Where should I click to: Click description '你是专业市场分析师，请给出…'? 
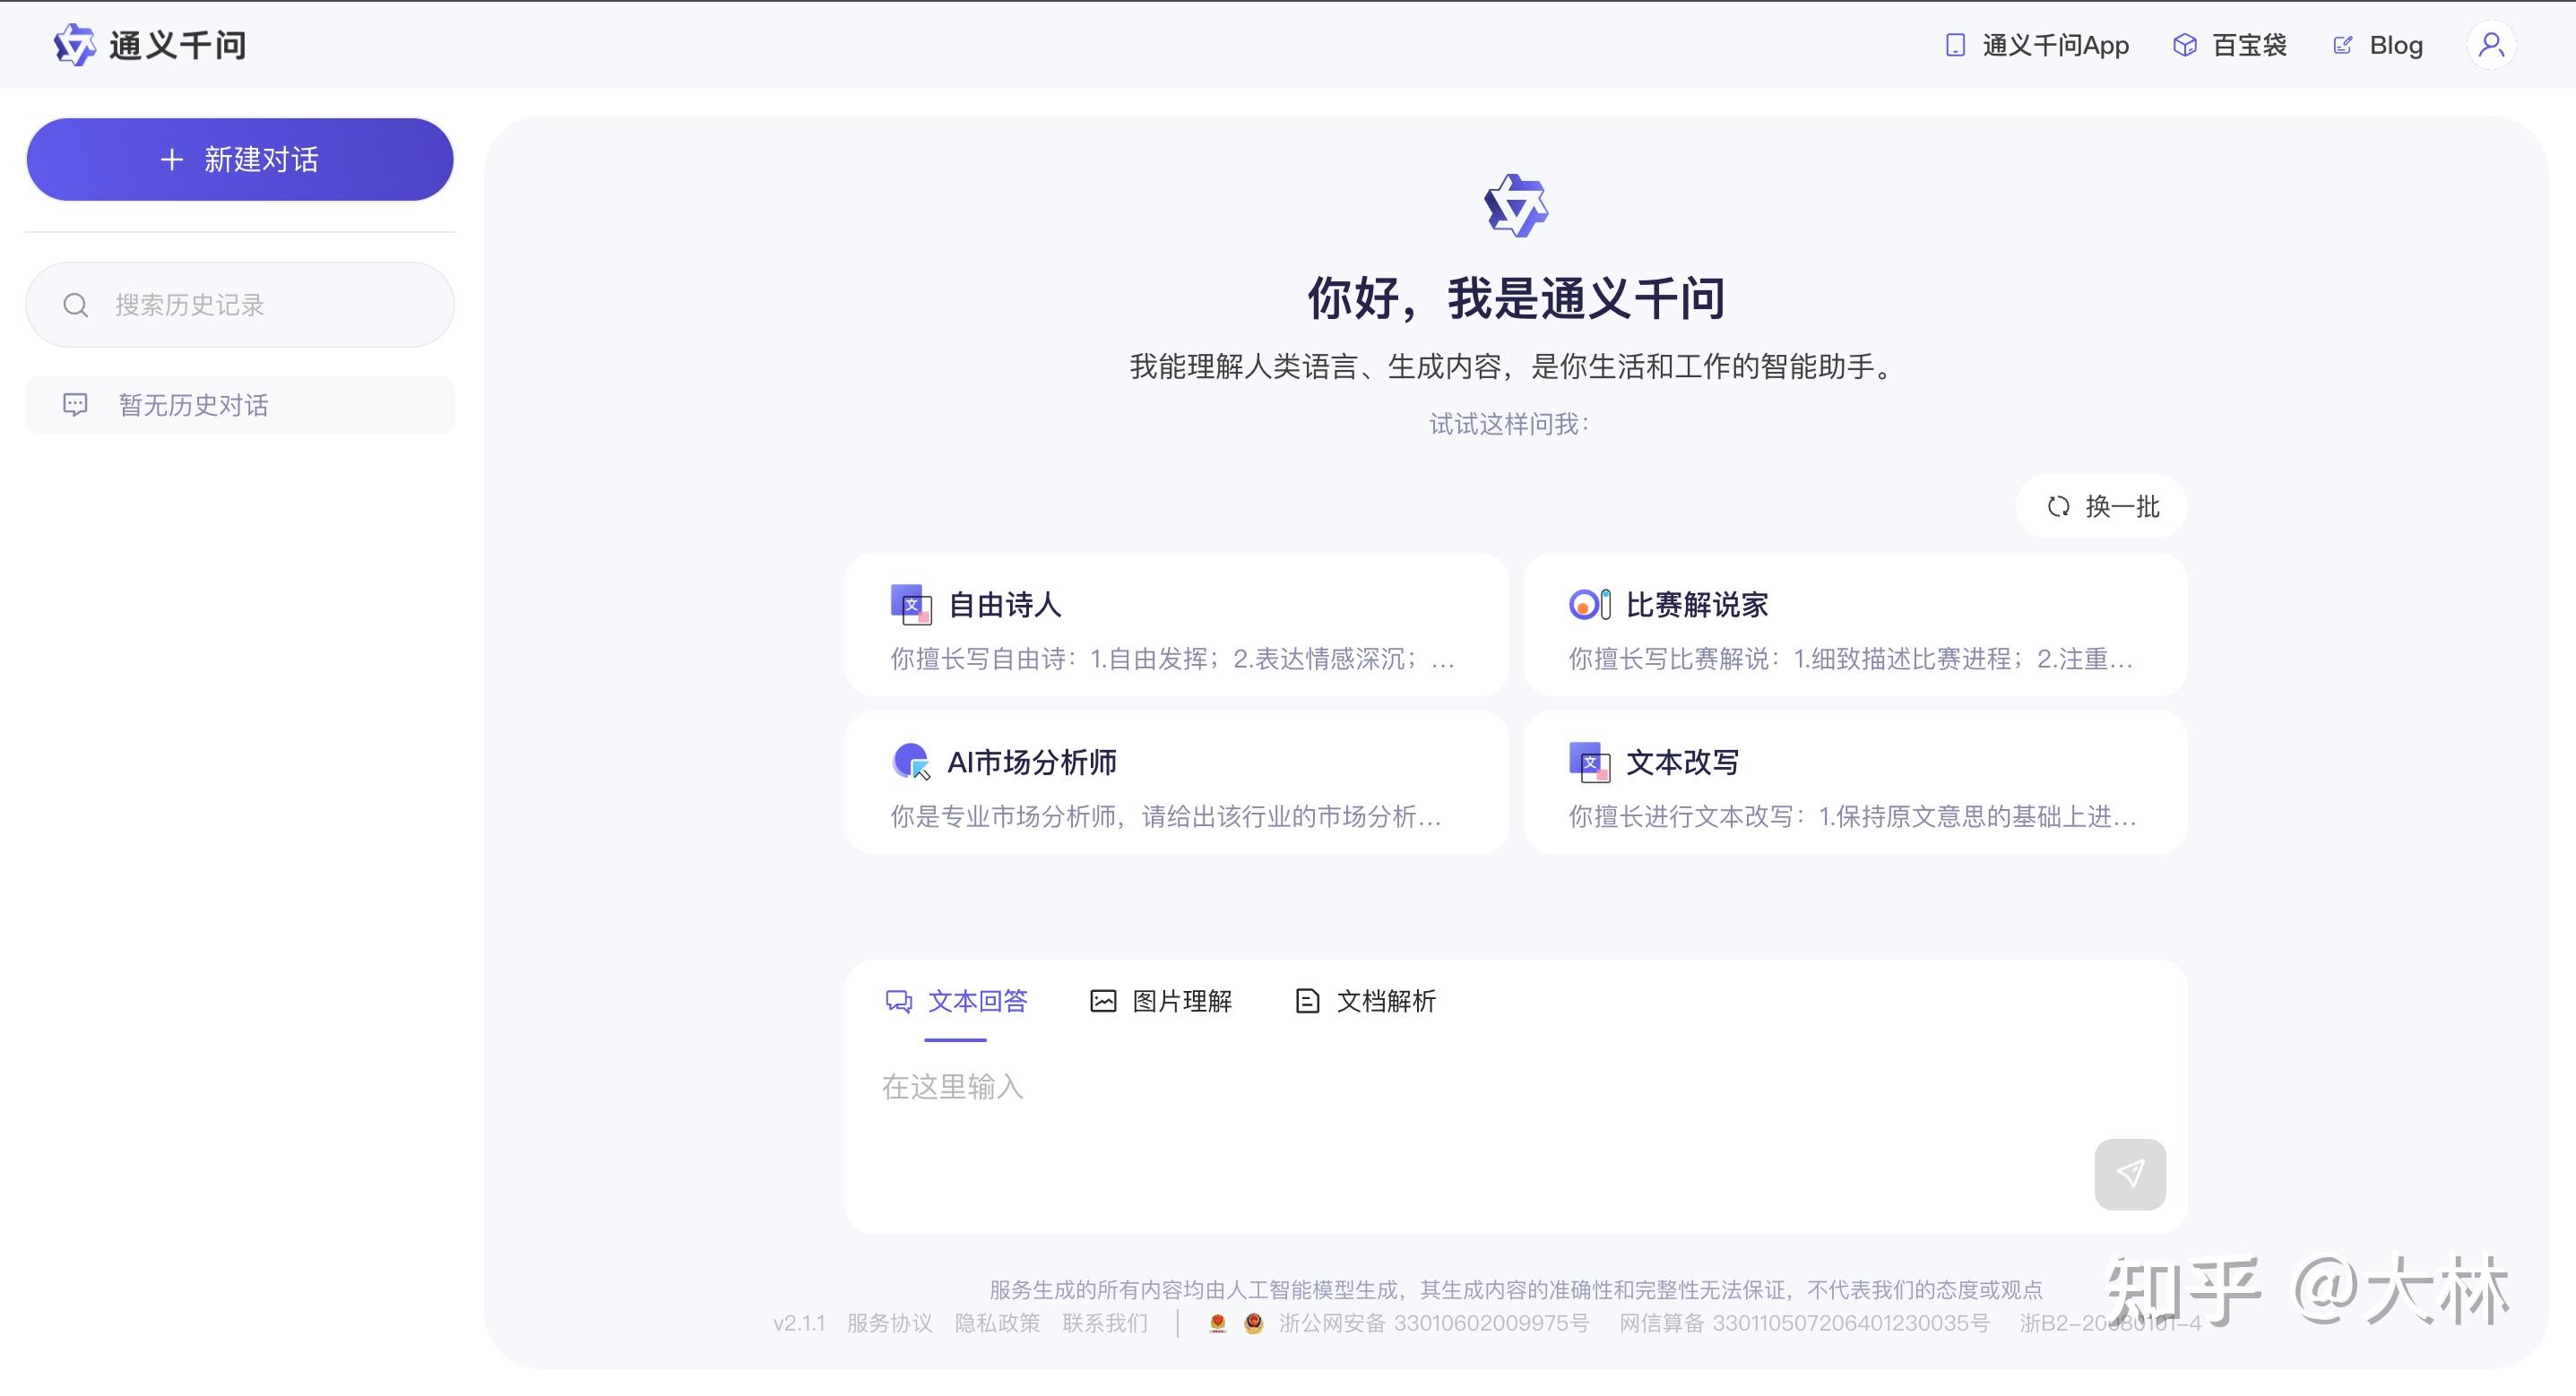(x=1166, y=816)
